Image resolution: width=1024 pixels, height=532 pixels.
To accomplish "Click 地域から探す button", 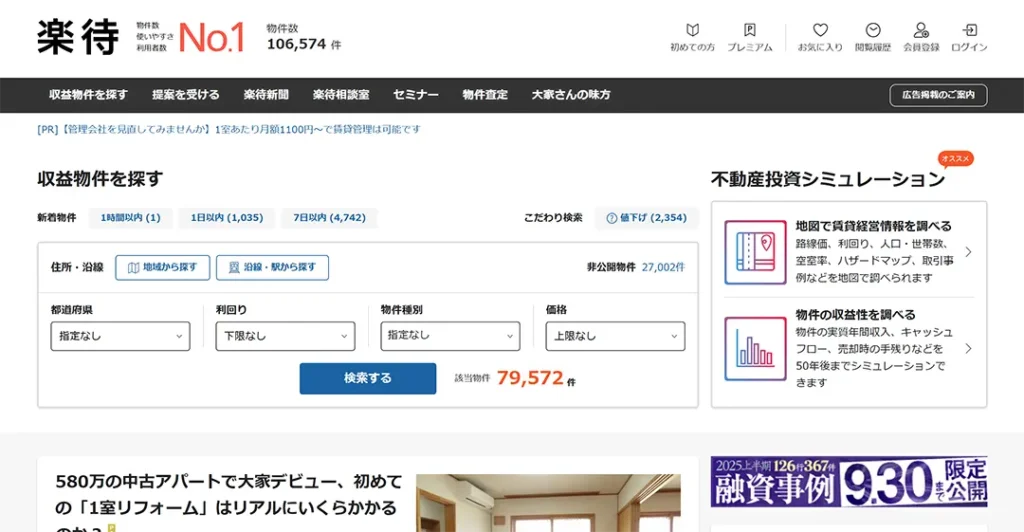I will (x=162, y=267).
